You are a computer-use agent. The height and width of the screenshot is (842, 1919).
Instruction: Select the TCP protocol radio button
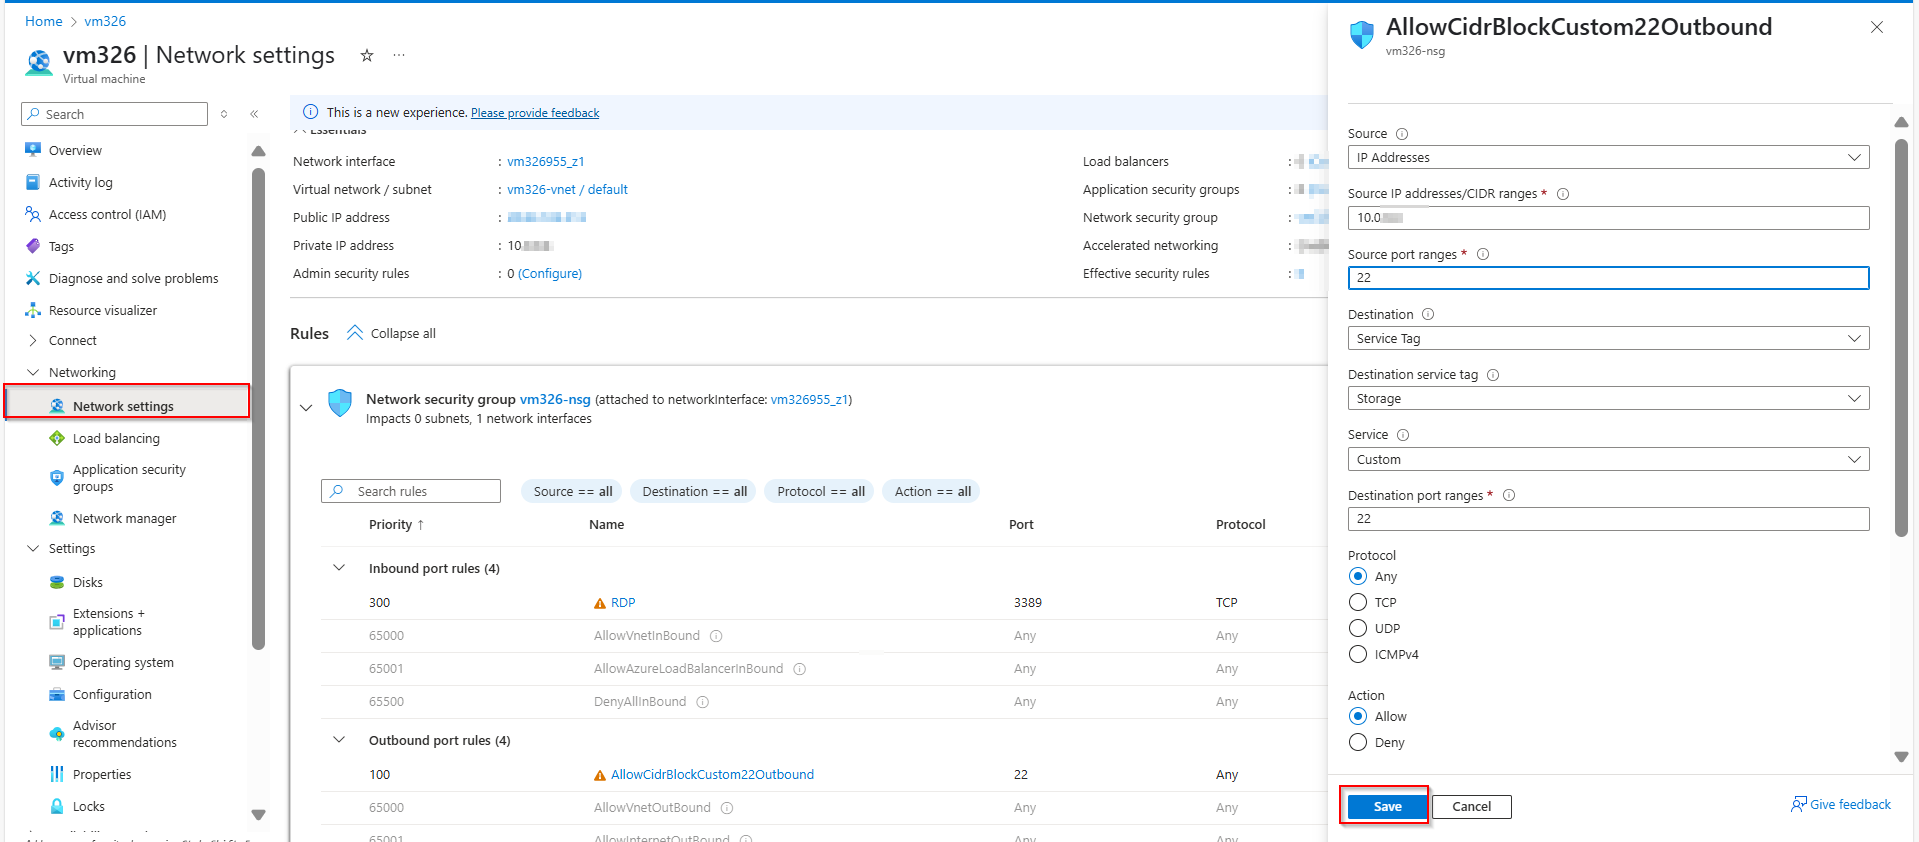(1358, 602)
